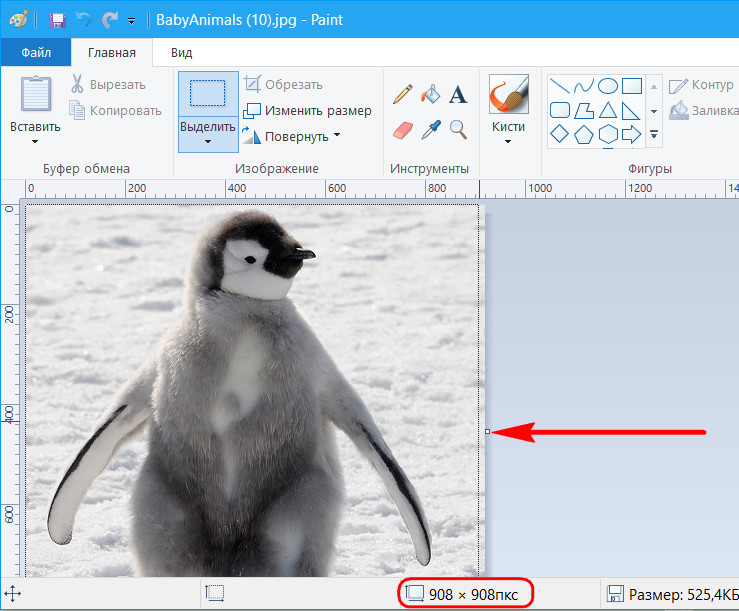Expand the Выделить selection options arrow
This screenshot has height=611, width=739.
[x=208, y=141]
